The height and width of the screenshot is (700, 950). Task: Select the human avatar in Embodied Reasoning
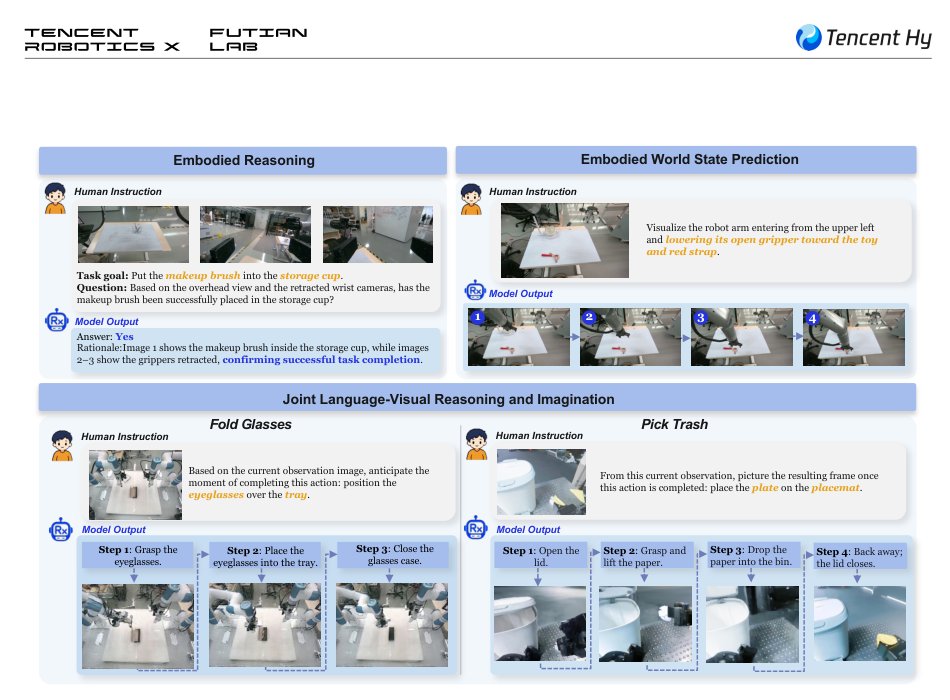[x=55, y=198]
